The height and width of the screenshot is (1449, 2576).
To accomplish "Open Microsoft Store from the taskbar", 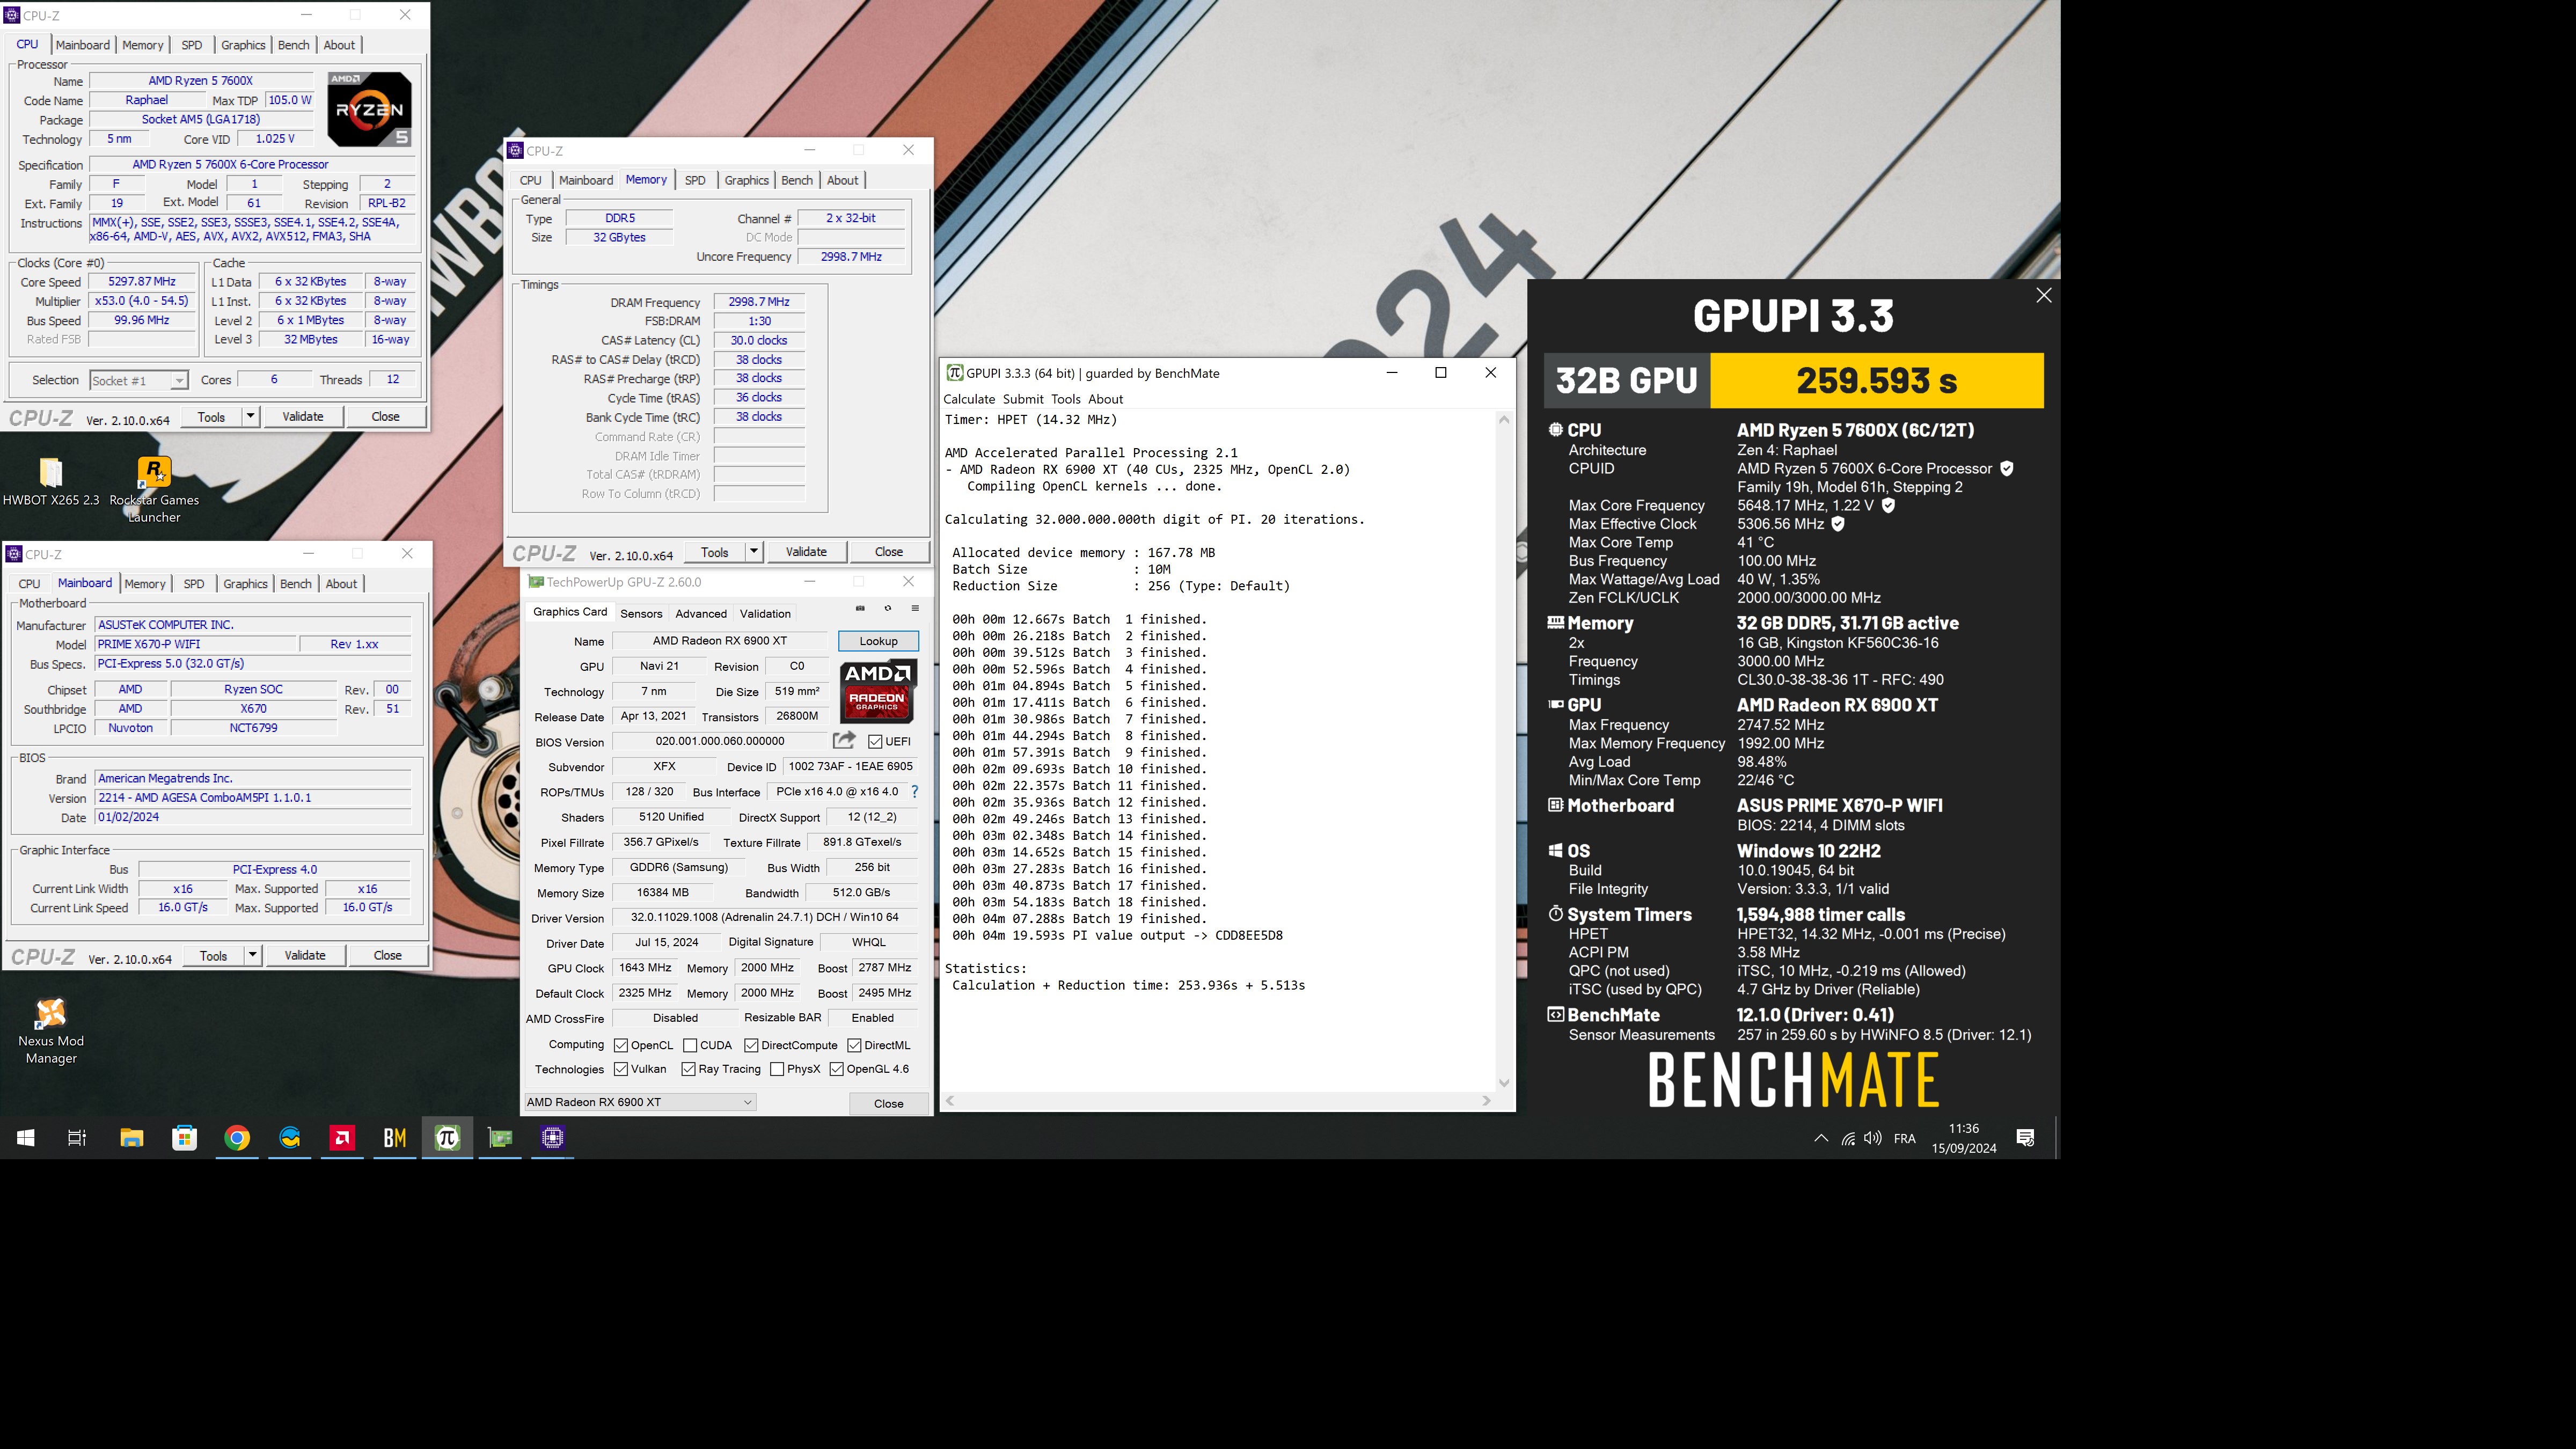I will pyautogui.click(x=184, y=1137).
